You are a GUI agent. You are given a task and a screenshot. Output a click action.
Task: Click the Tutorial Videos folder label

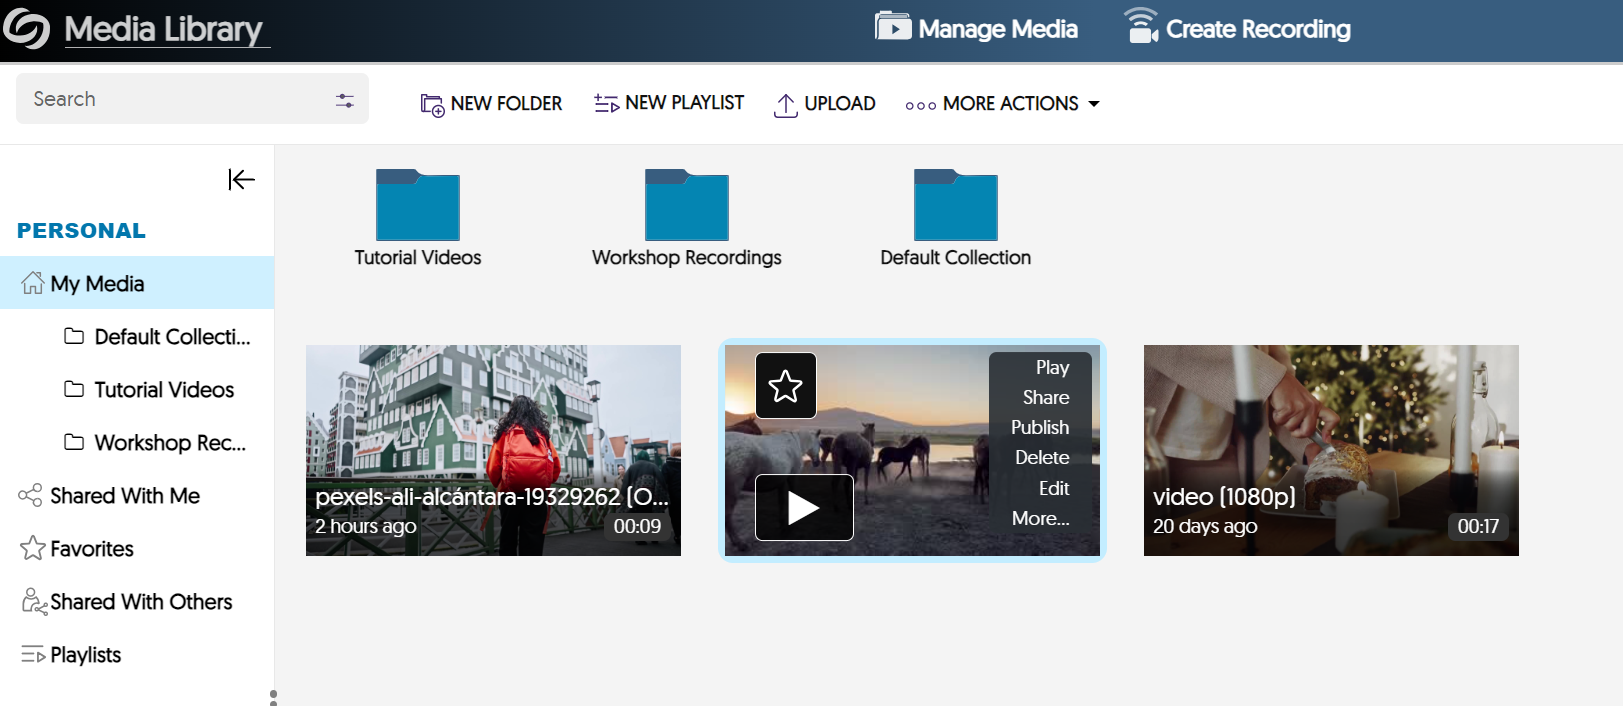[418, 257]
